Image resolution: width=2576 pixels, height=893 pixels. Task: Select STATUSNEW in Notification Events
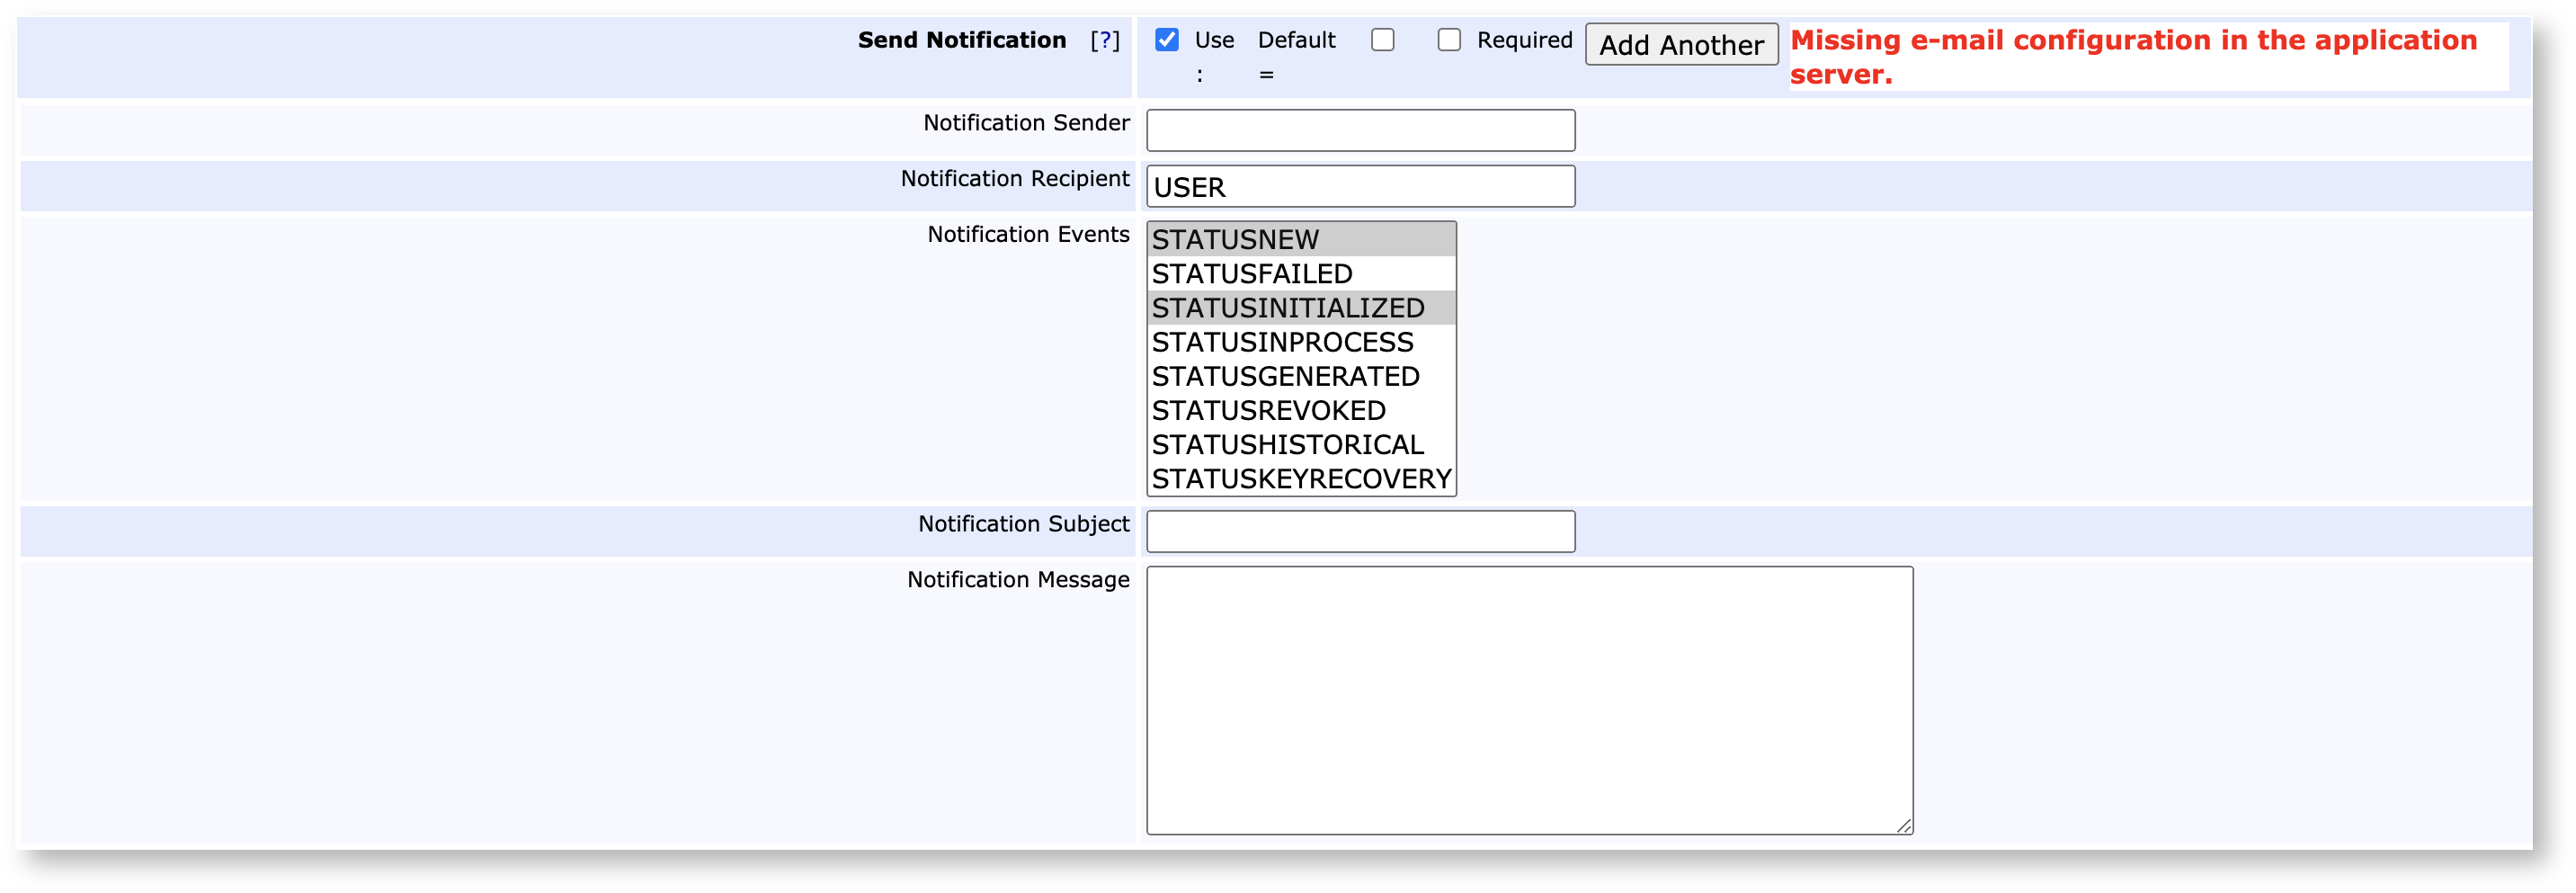click(x=1300, y=240)
